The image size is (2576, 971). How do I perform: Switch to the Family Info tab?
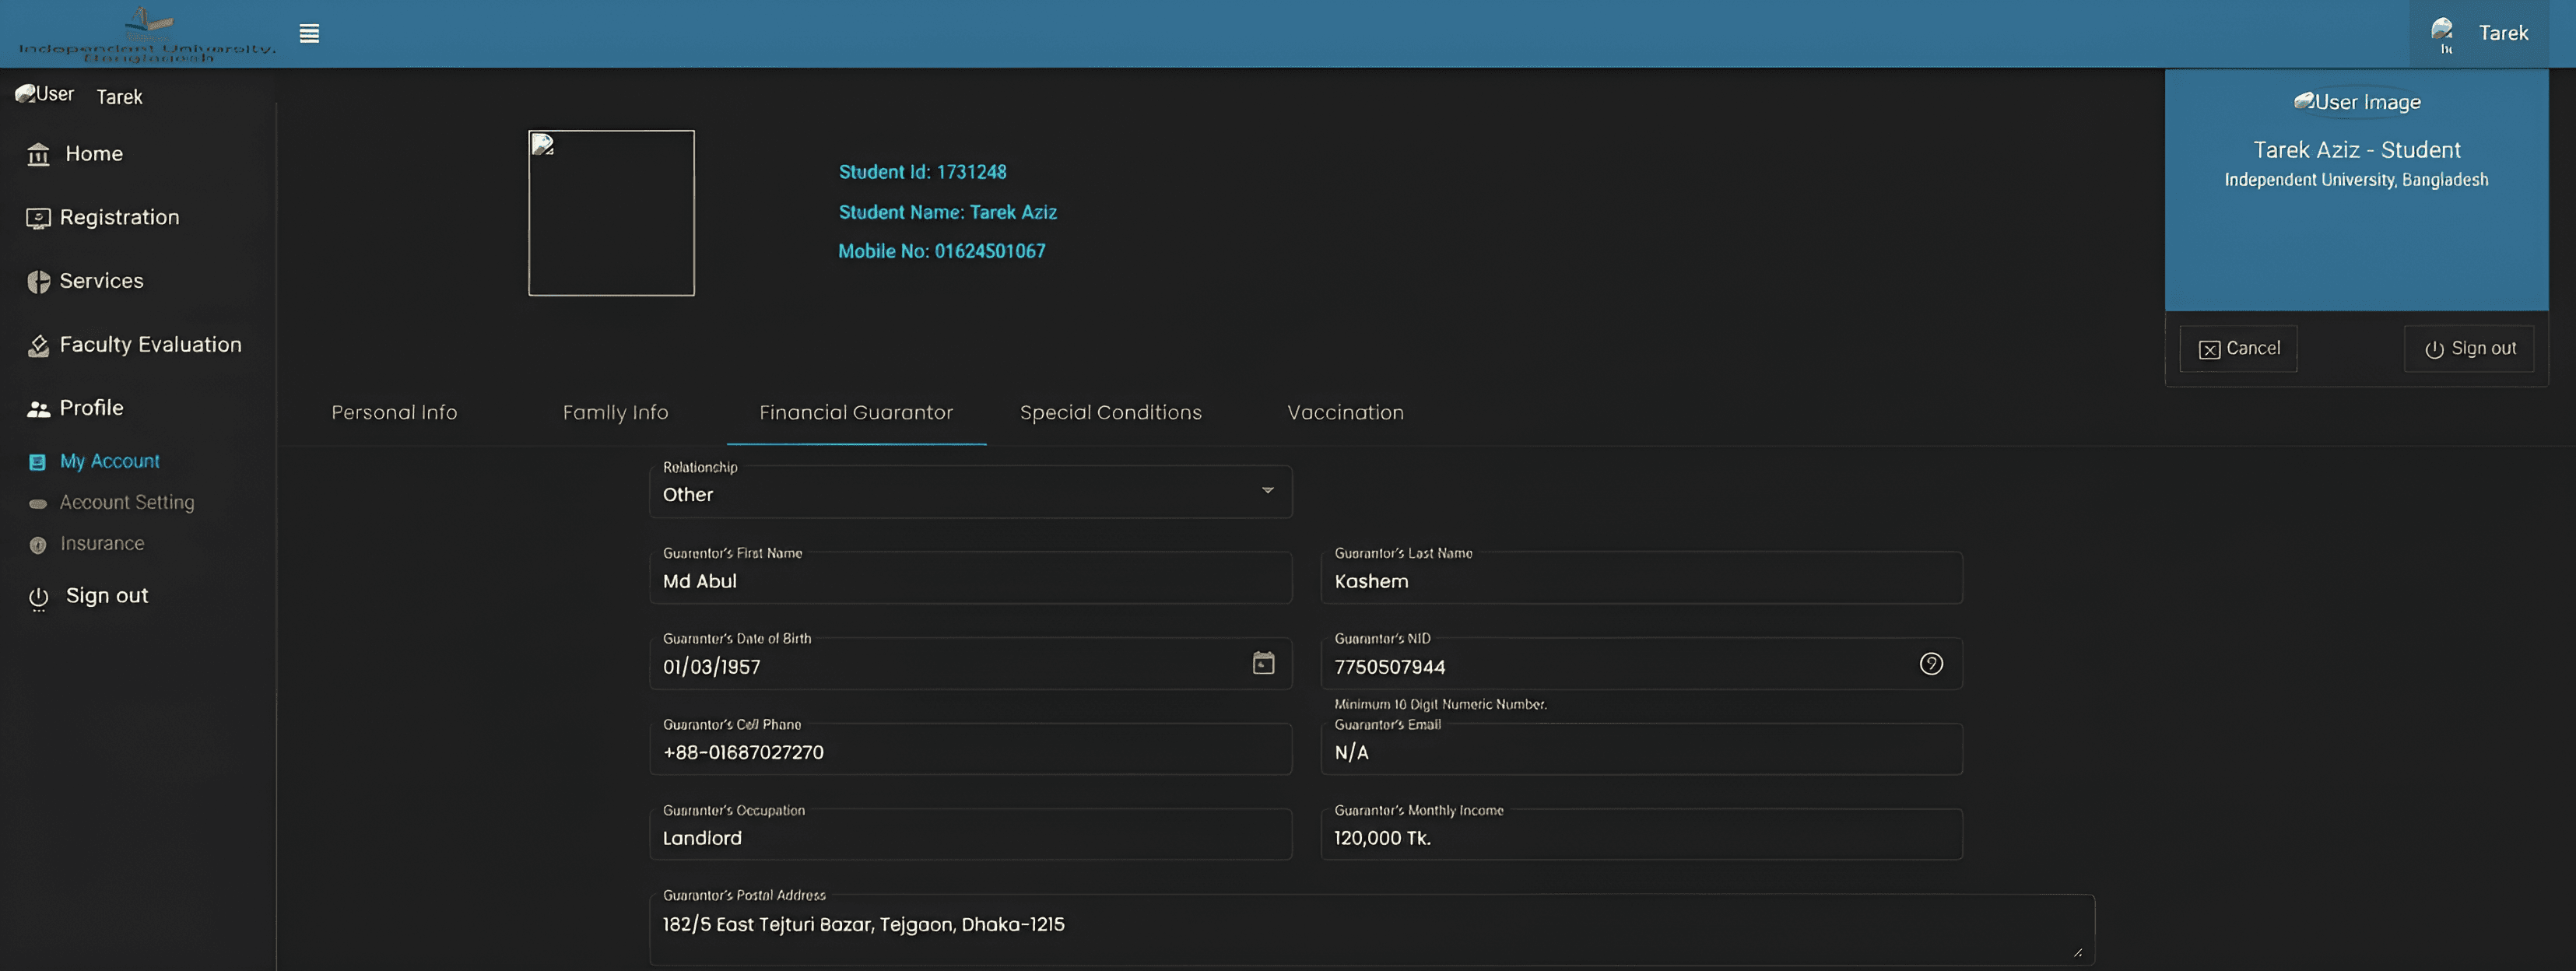tap(615, 413)
